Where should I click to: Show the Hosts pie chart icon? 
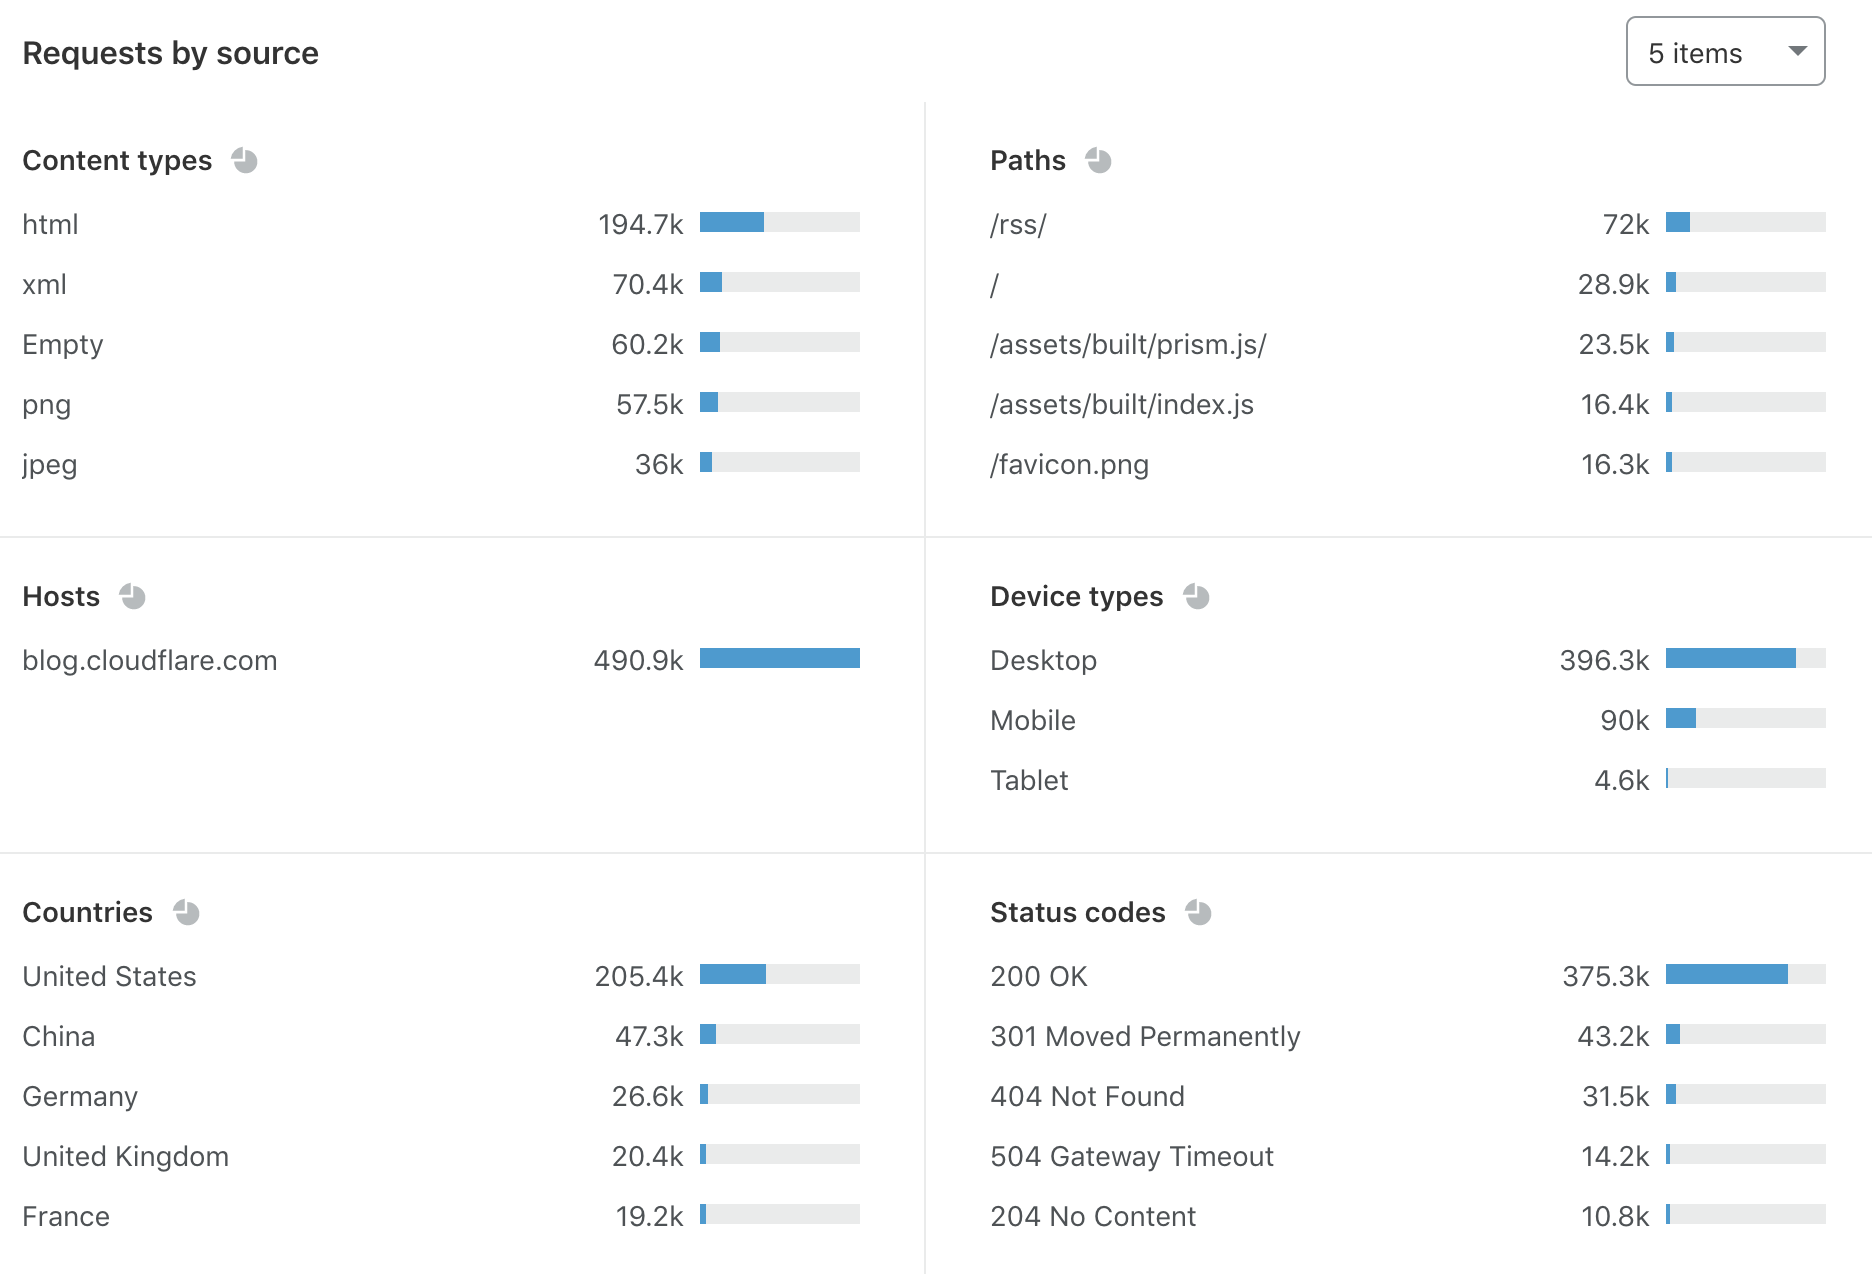[x=133, y=597]
